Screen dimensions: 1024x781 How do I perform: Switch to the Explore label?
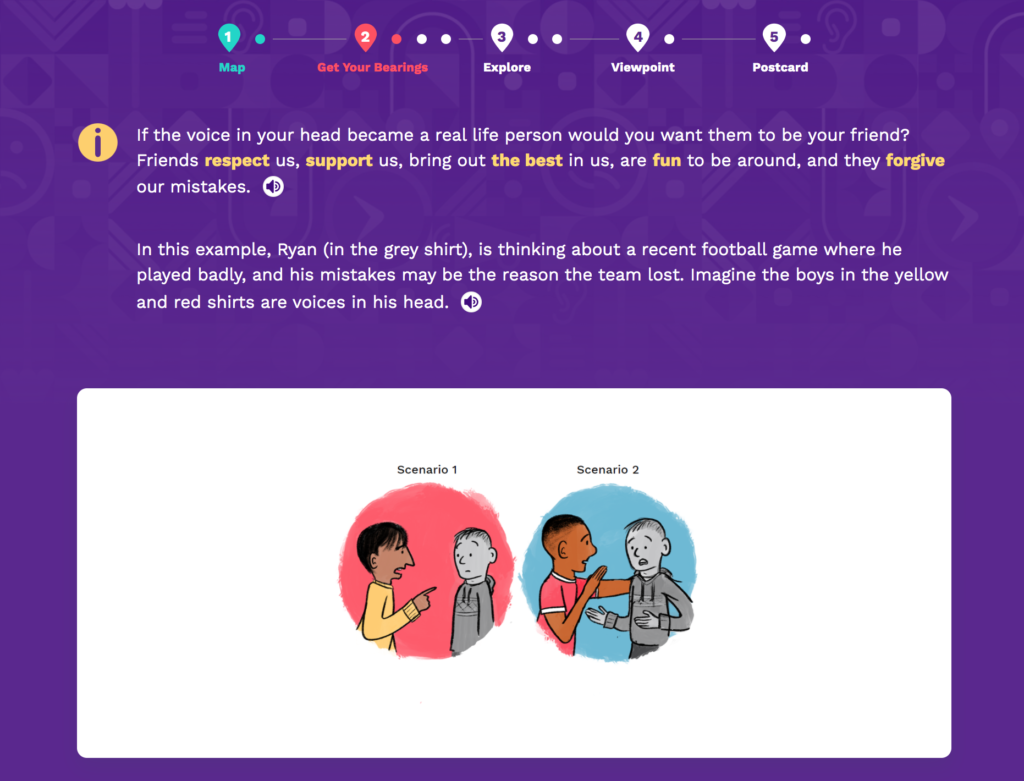507,67
